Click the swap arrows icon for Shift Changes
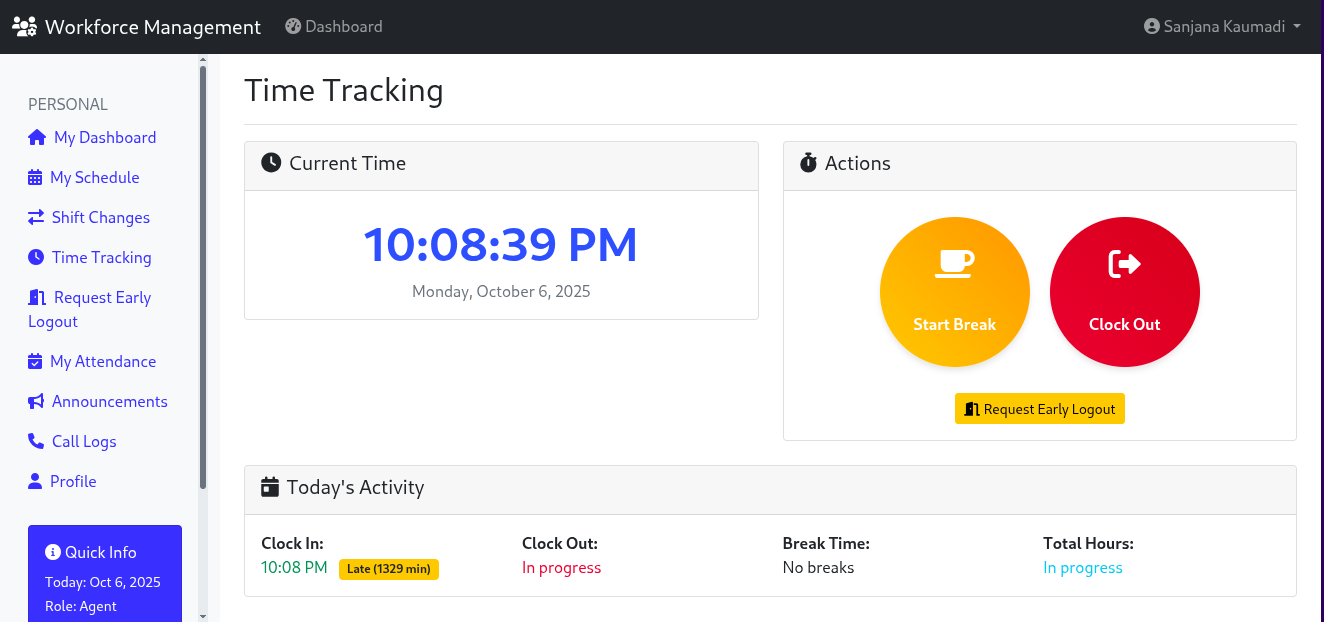The image size is (1324, 622). [34, 217]
